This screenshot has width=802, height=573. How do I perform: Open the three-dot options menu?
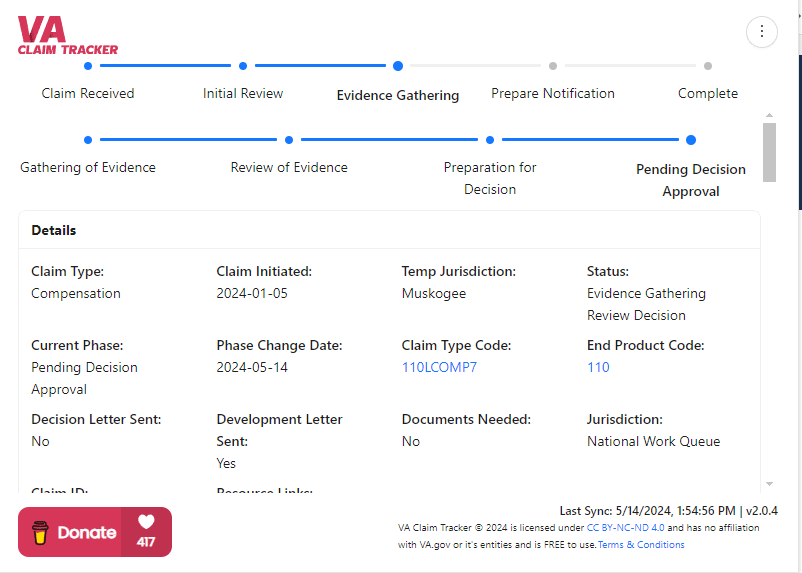pos(762,32)
